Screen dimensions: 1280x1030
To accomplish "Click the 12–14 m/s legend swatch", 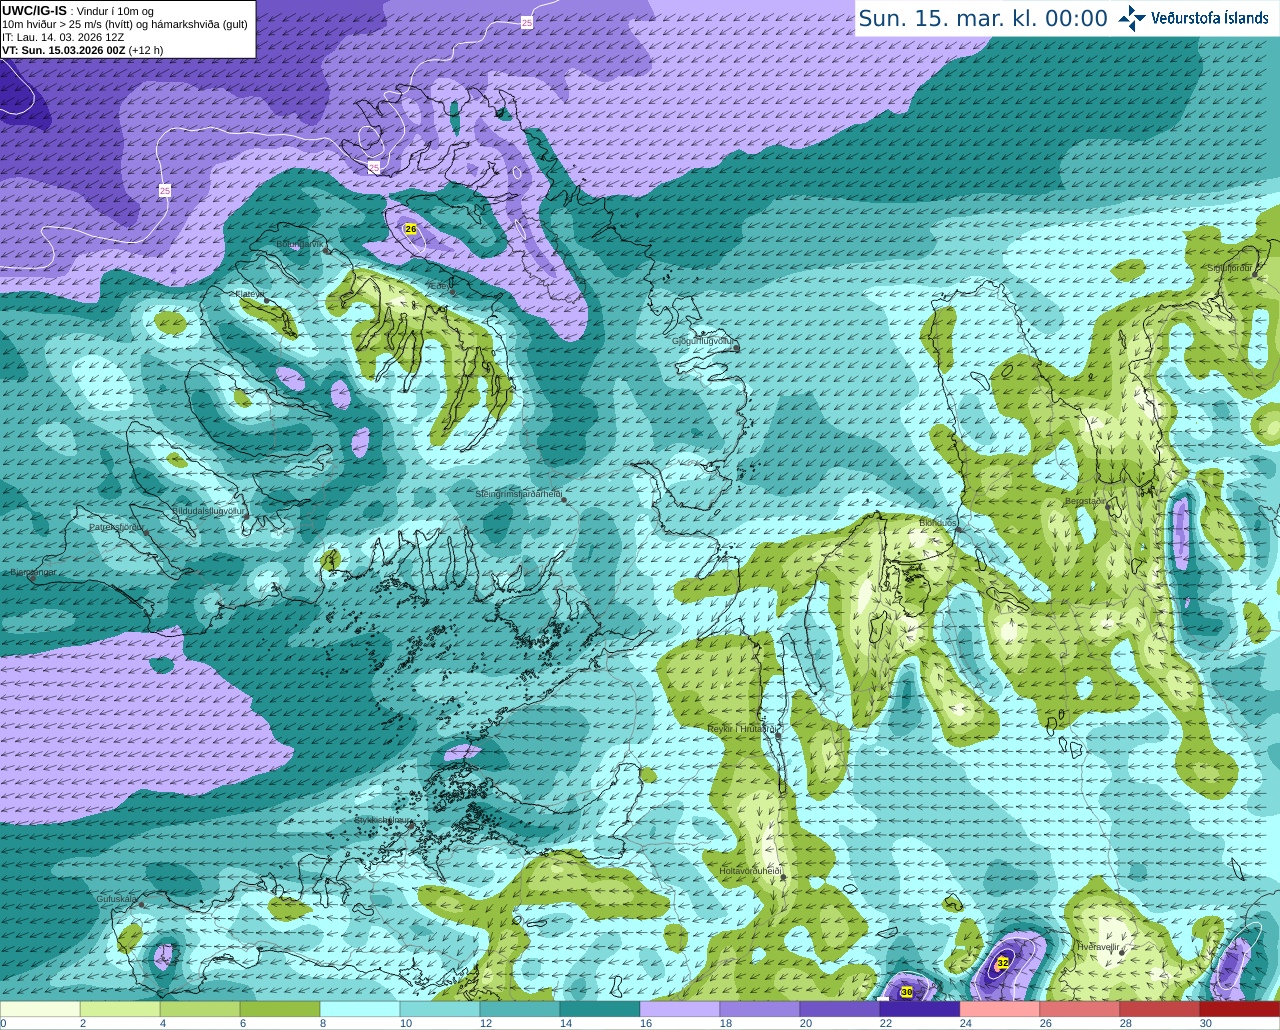I will tap(520, 1009).
